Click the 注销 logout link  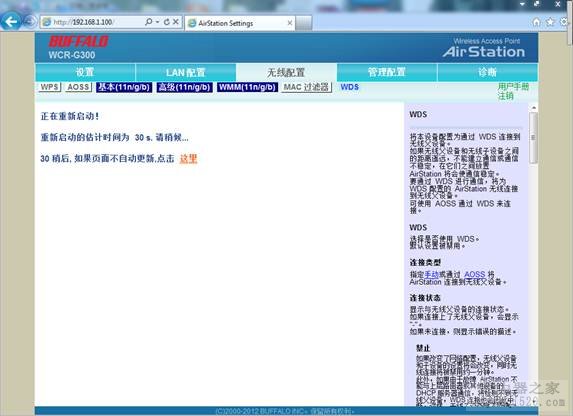pos(505,96)
